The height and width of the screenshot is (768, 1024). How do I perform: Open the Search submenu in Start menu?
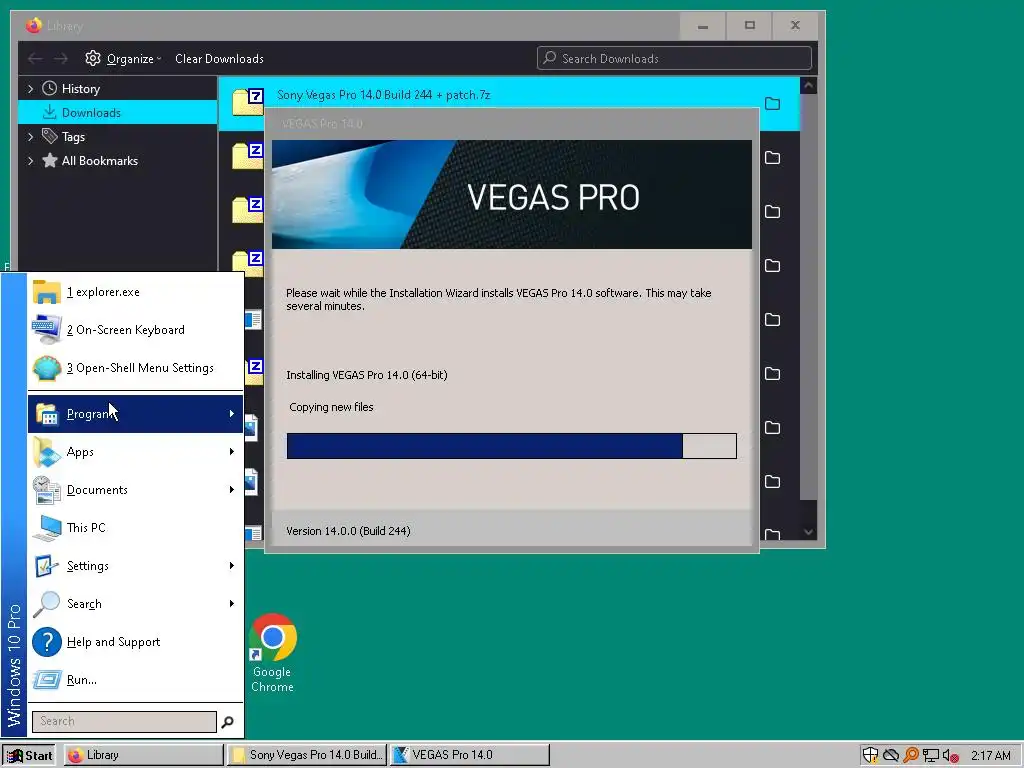135,603
